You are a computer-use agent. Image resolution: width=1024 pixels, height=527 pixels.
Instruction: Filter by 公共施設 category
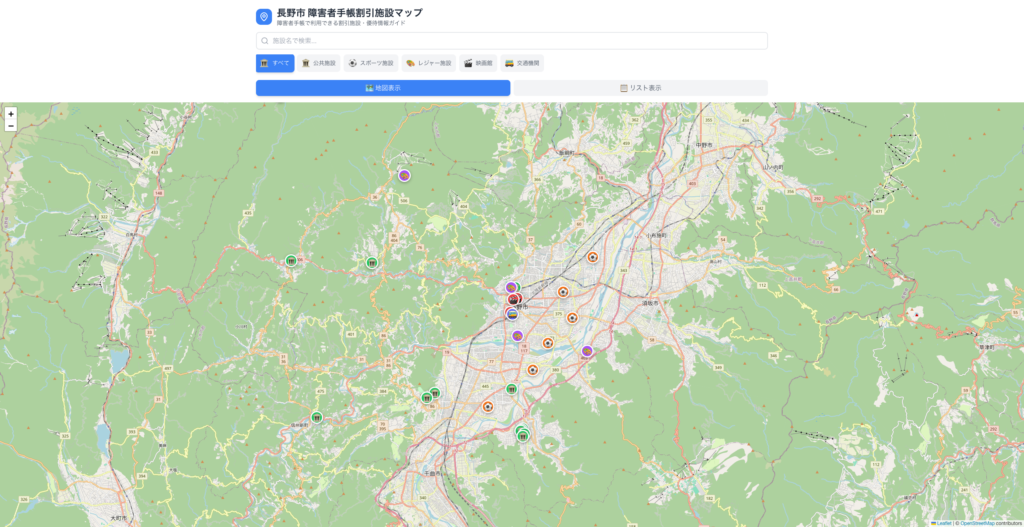pyautogui.click(x=319, y=63)
